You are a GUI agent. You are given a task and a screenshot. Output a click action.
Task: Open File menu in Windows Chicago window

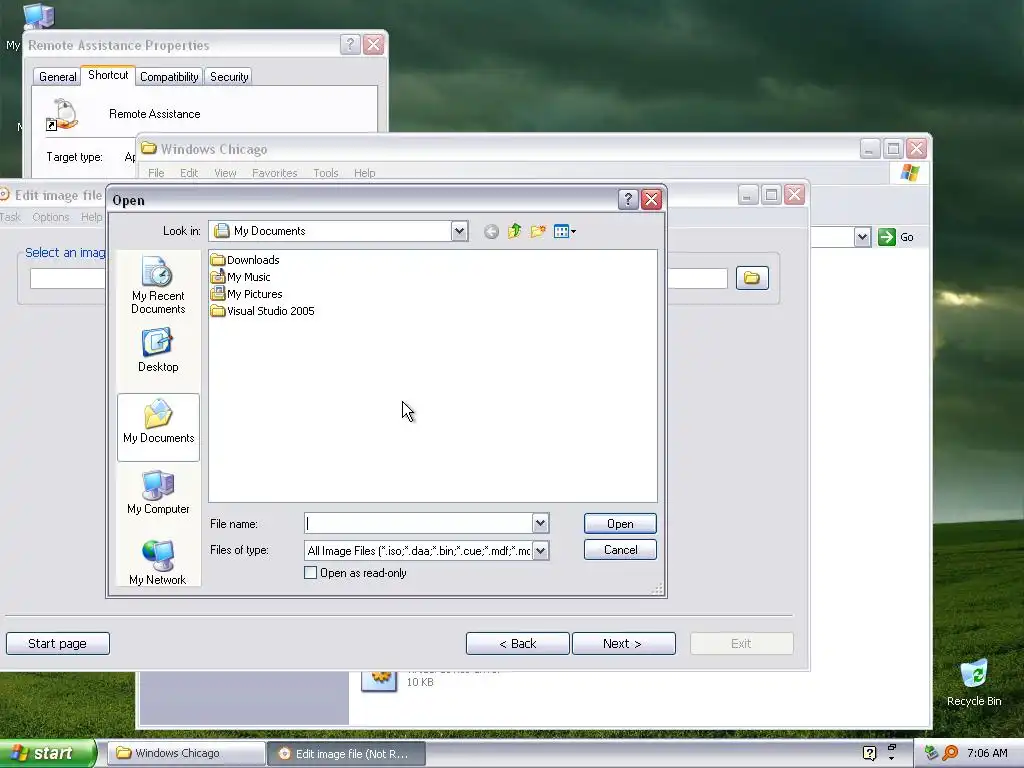[156, 173]
